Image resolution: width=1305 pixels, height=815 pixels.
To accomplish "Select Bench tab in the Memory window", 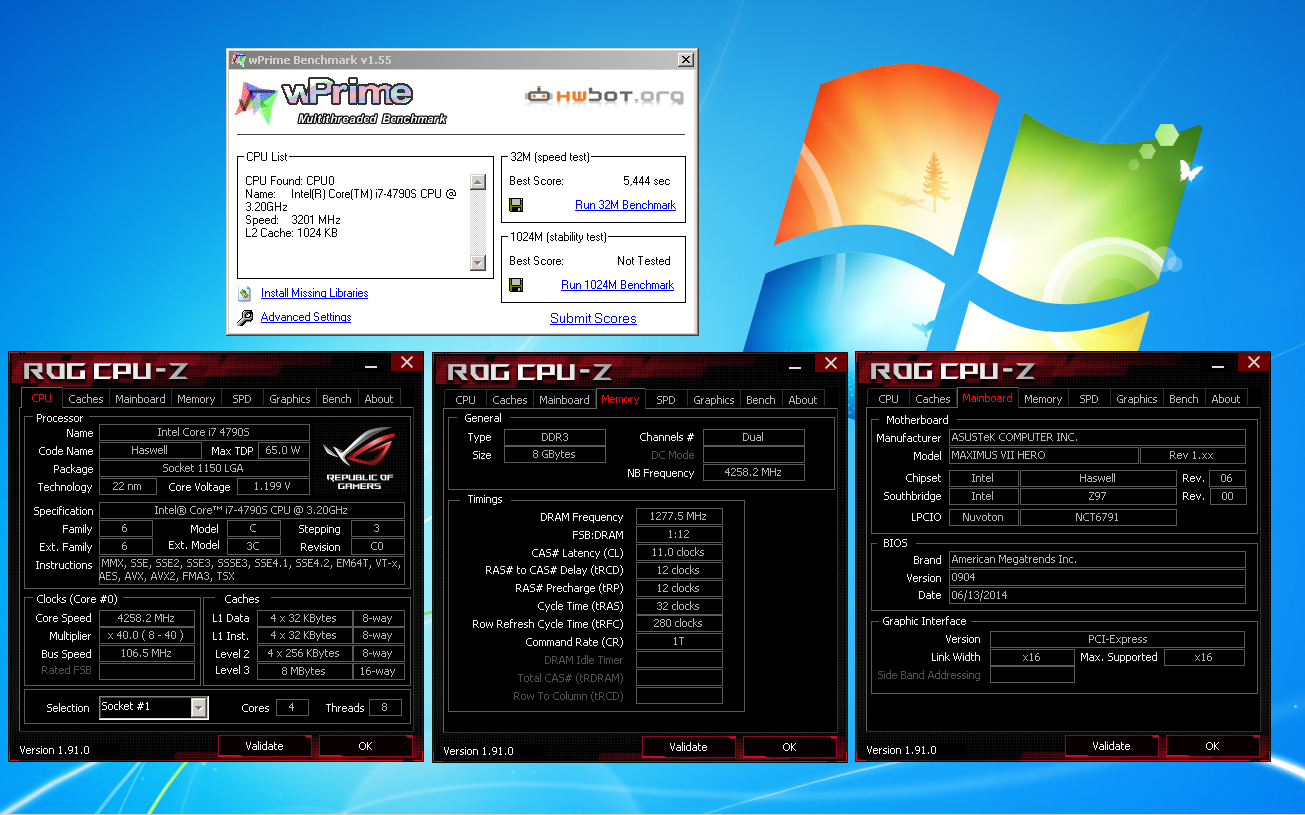I will 761,400.
